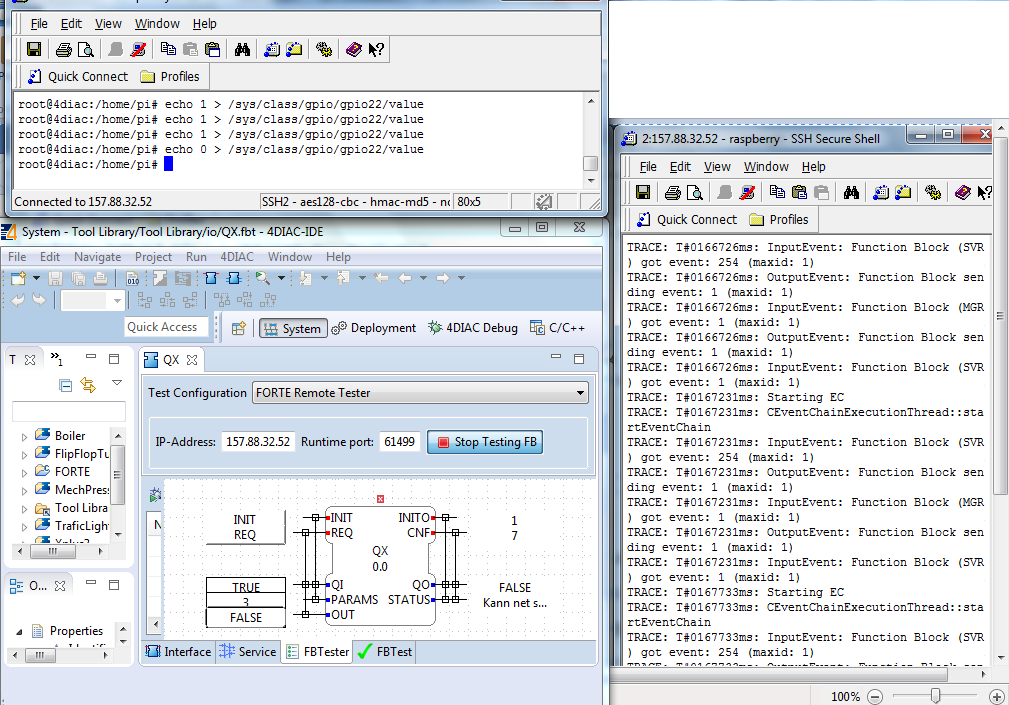The image size is (1009, 705).
Task: Click Find binoculars icon in raspberry SSH window
Action: 851,192
